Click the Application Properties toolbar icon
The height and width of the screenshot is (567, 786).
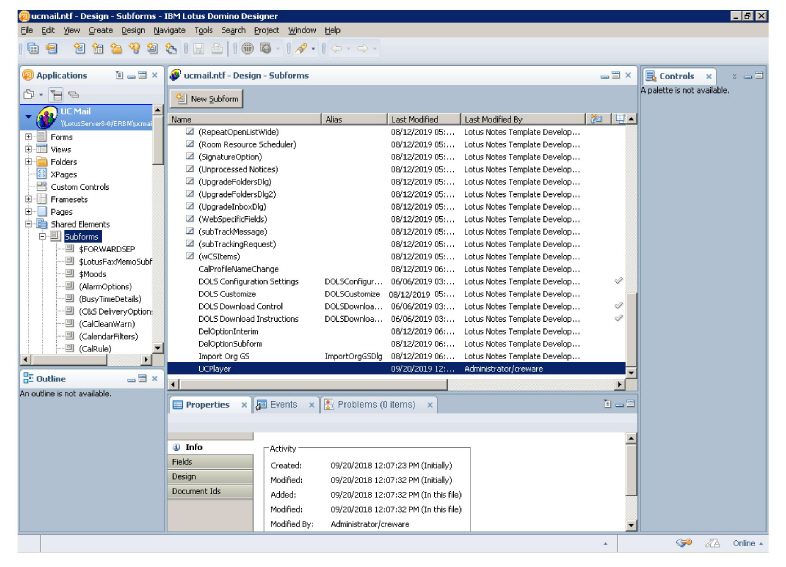pyautogui.click(x=51, y=49)
